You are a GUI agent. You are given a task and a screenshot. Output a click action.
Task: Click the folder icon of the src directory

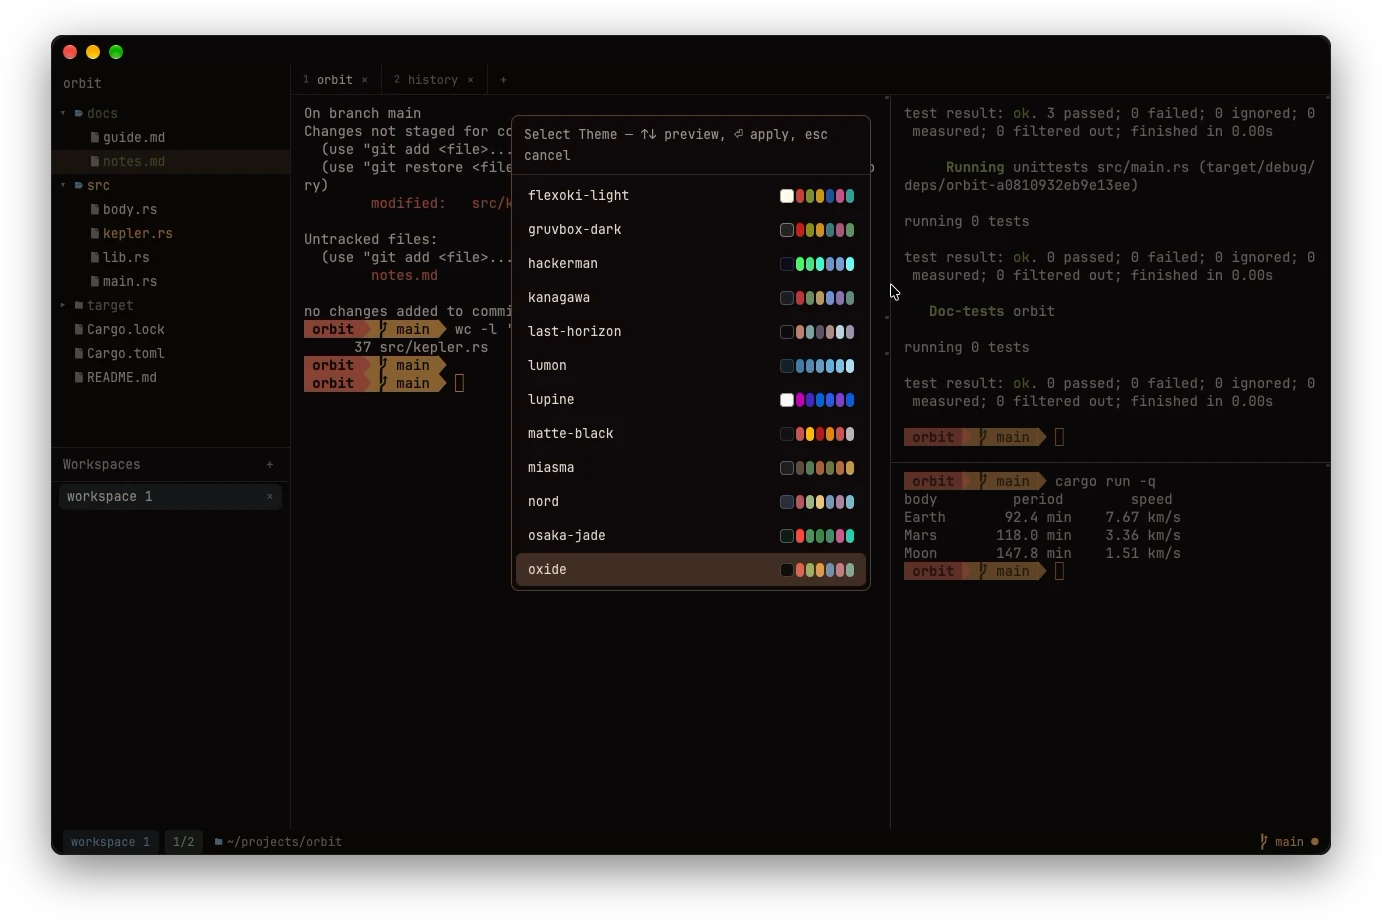click(79, 186)
